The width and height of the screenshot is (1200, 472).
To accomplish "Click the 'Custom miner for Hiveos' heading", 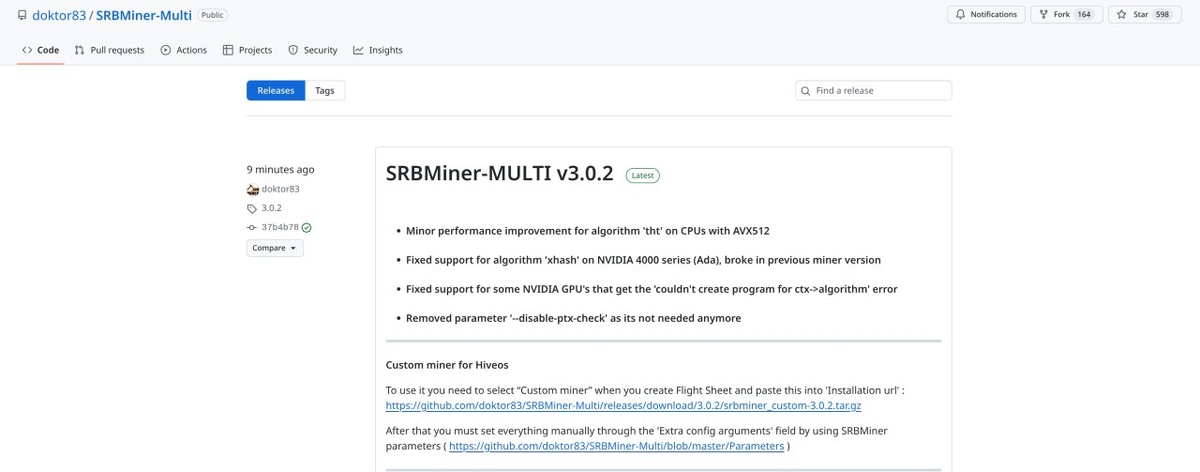I will (x=447, y=365).
